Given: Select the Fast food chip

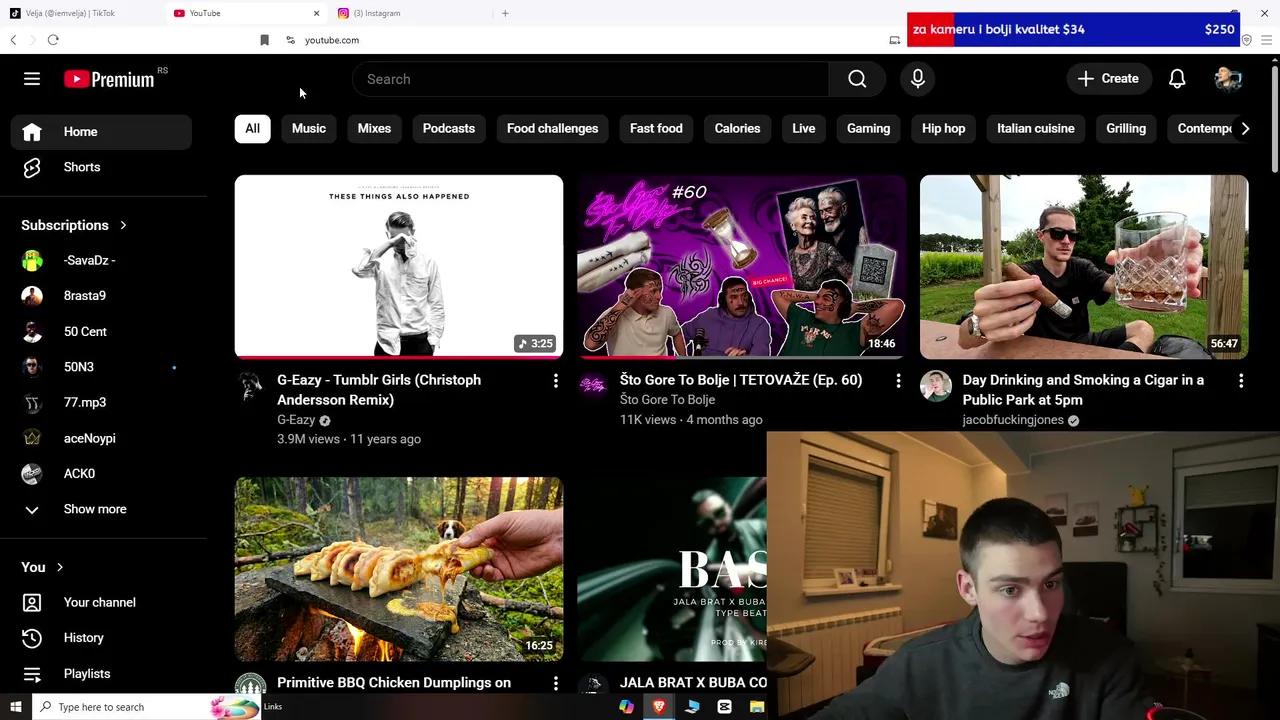Looking at the screenshot, I should (x=656, y=128).
